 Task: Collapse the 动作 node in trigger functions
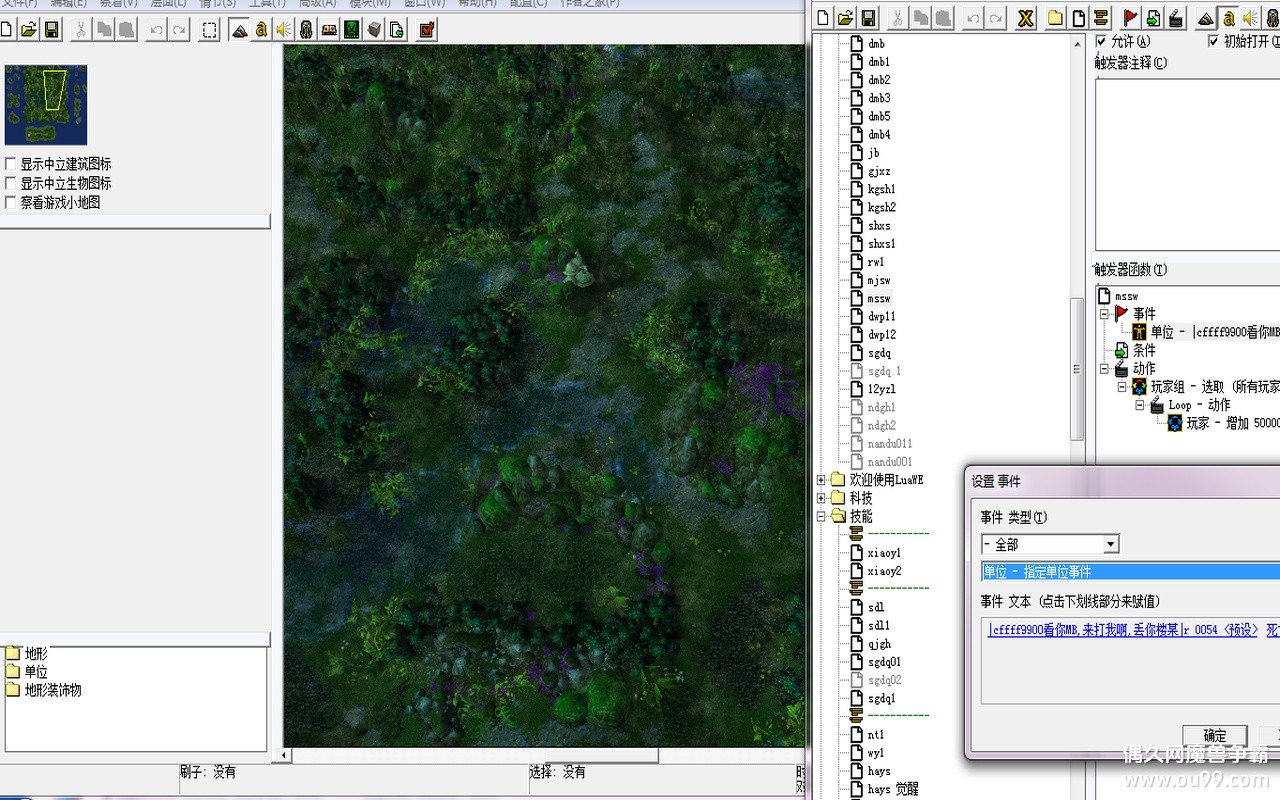tap(1106, 369)
